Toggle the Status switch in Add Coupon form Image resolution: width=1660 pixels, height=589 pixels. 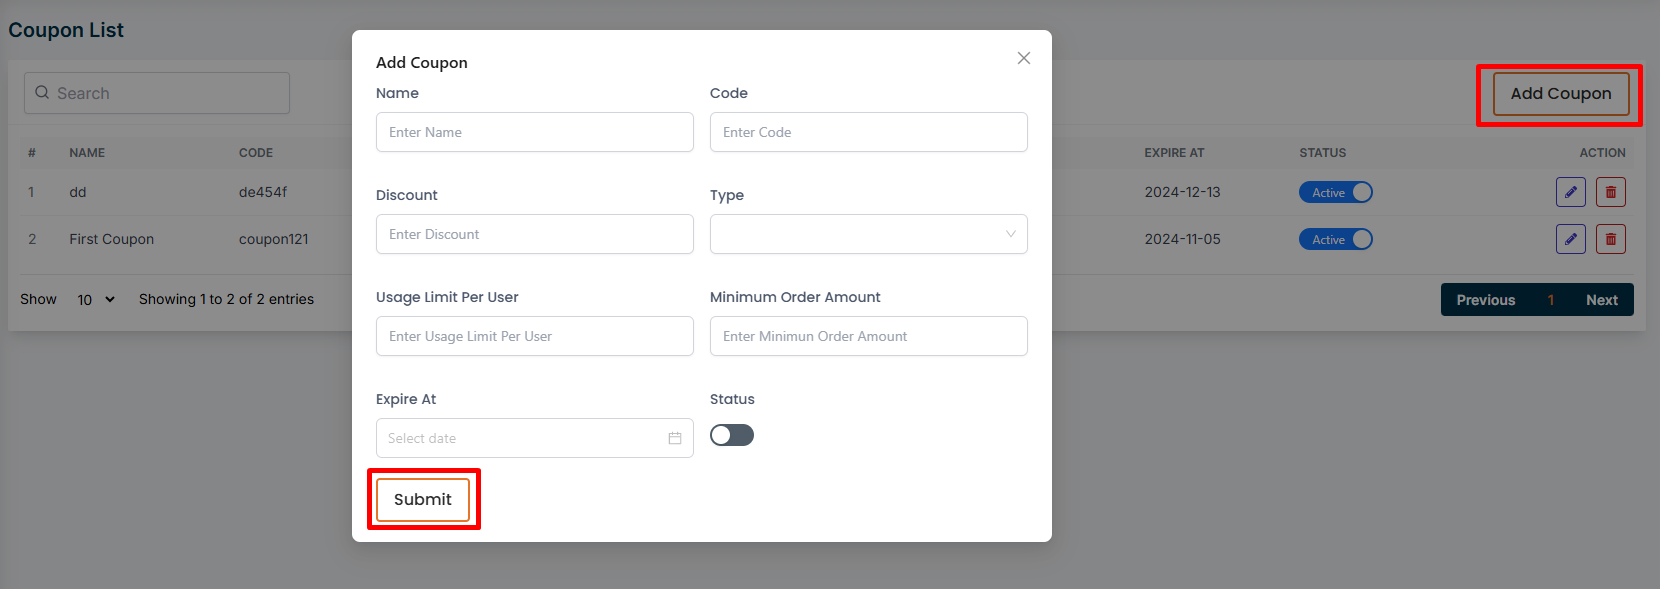pyautogui.click(x=732, y=435)
